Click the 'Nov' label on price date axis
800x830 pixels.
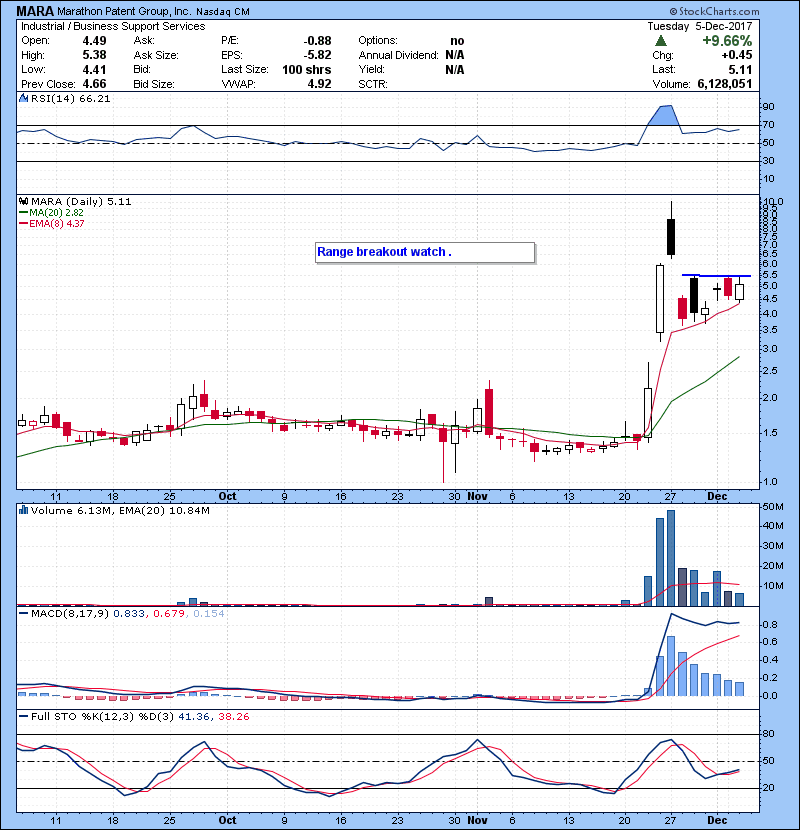pyautogui.click(x=477, y=497)
